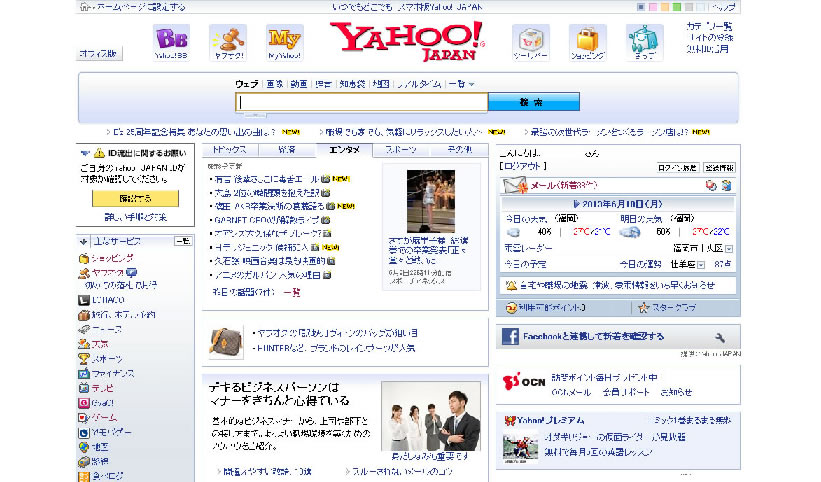Screen dimensions: 821x482
Task: Open Facebook connect new arrivals link
Action: 593,337
